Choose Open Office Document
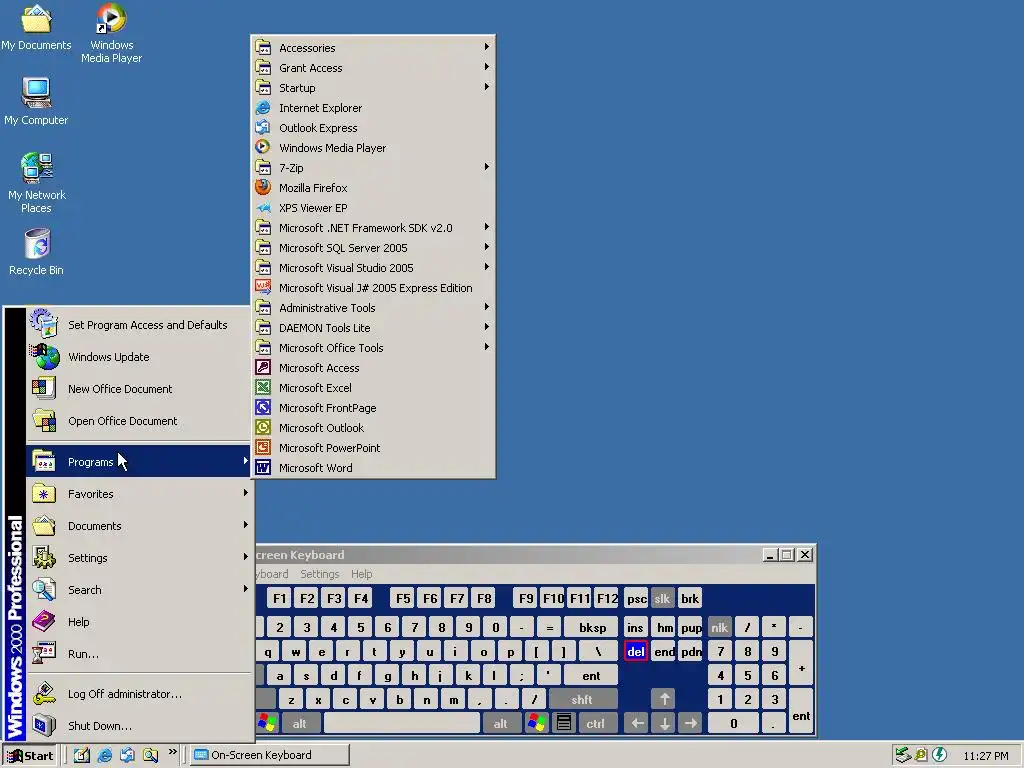Image resolution: width=1024 pixels, height=768 pixels. click(138, 421)
